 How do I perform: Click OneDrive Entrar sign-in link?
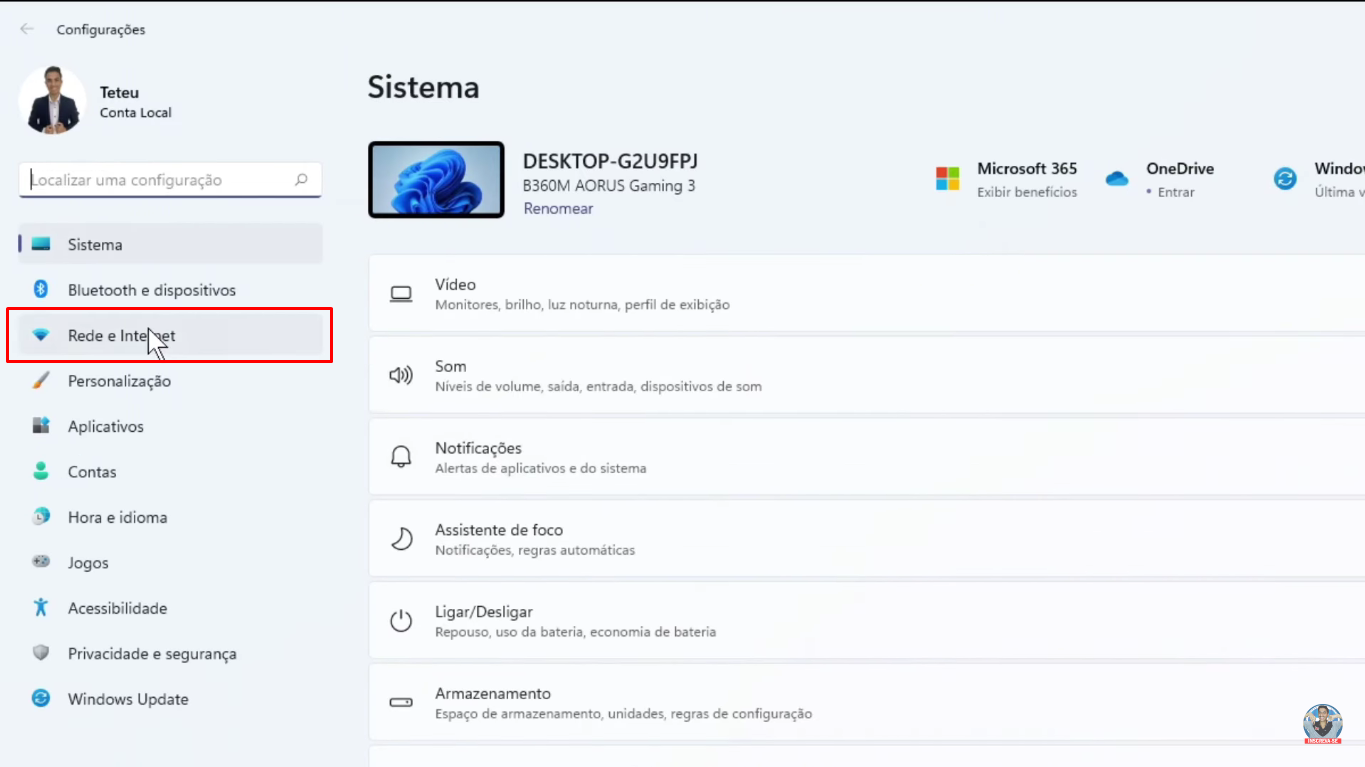point(1175,192)
